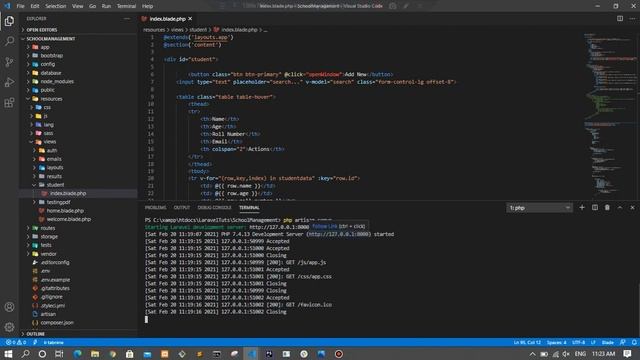The height and width of the screenshot is (360, 640).
Task: Split the editor to the right
Action: tap(620, 19)
